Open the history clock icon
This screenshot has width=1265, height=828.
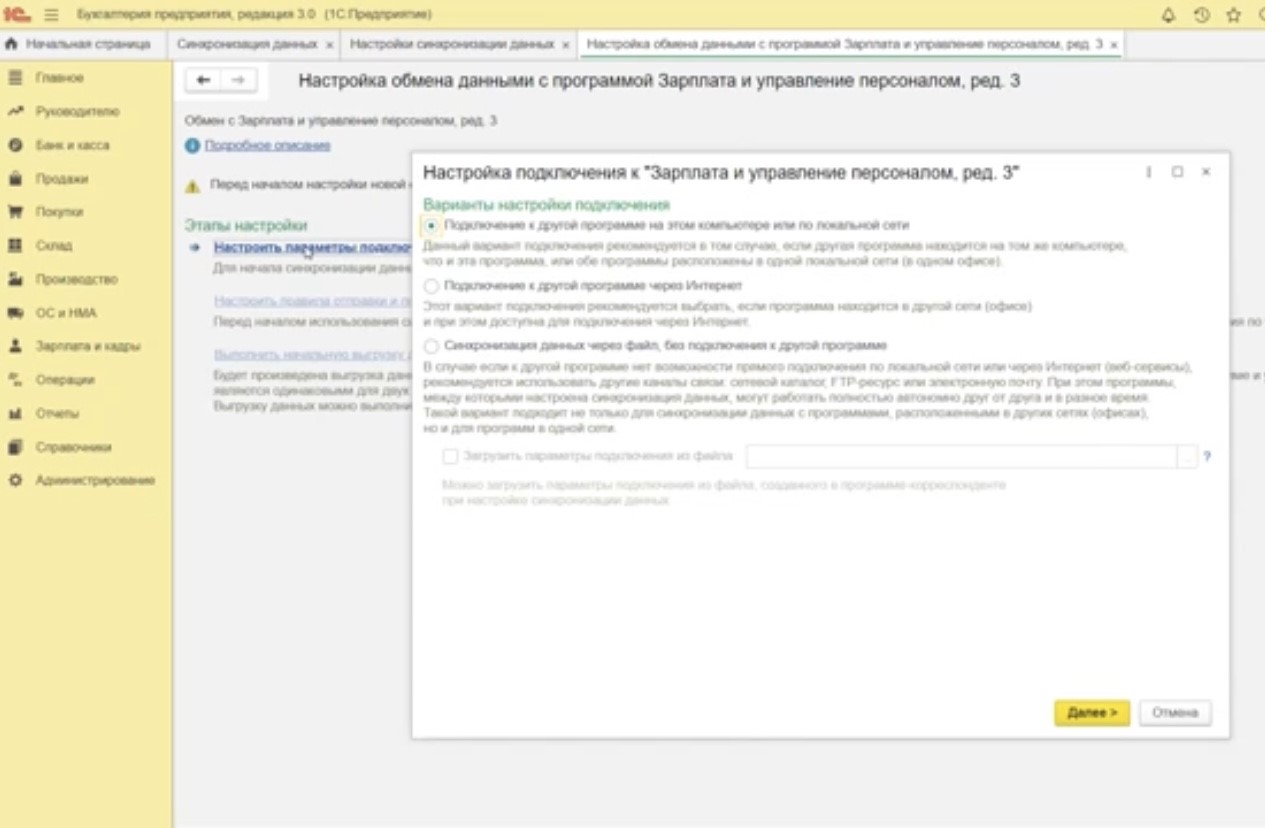click(x=1201, y=15)
